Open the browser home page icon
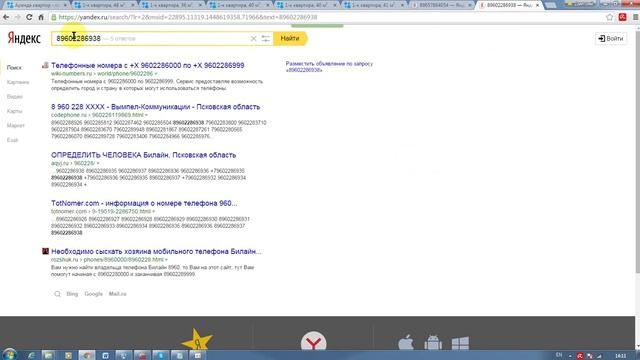The image size is (640, 360). pos(41,17)
